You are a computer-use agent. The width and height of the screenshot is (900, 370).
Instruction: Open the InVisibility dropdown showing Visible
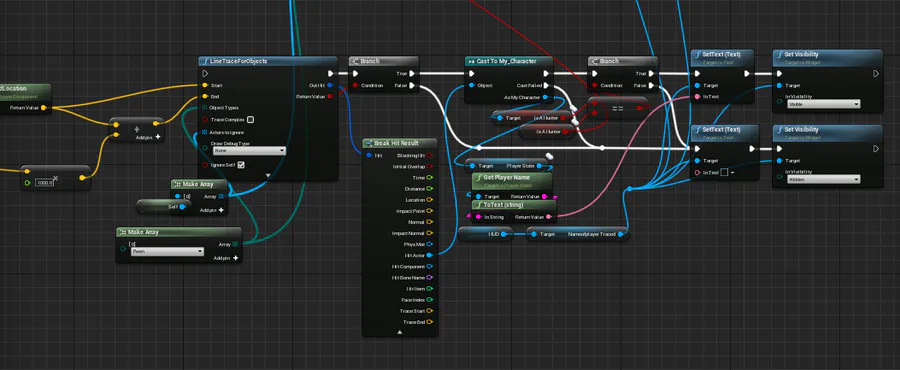[824, 104]
